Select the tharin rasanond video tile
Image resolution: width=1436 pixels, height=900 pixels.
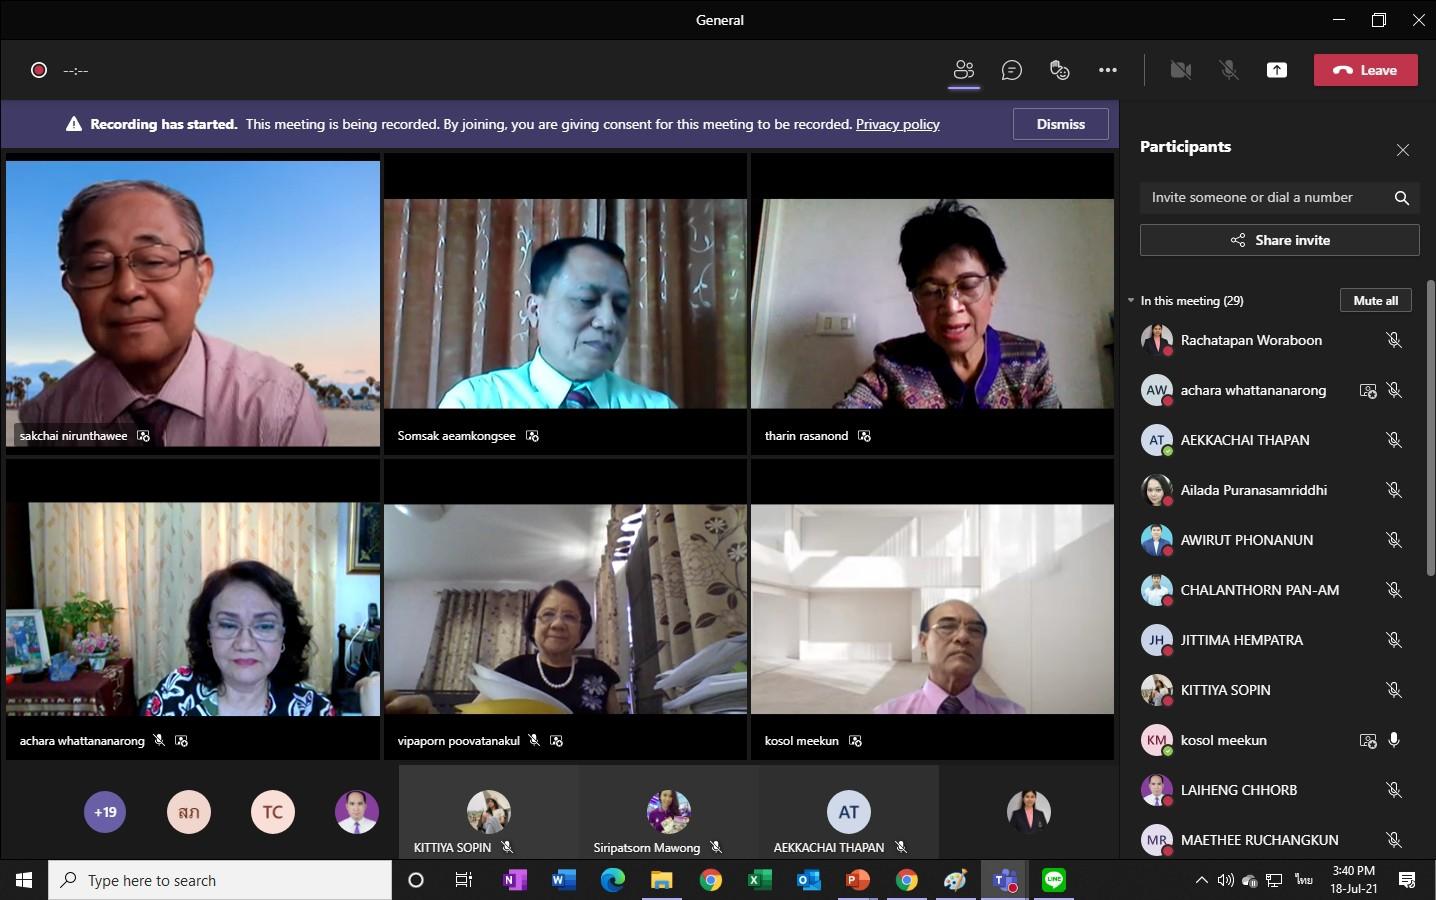(932, 303)
